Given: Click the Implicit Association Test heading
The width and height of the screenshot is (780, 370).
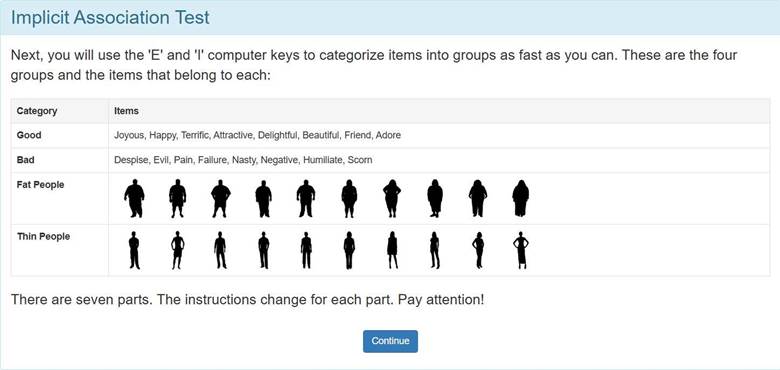Looking at the screenshot, I should coord(110,17).
